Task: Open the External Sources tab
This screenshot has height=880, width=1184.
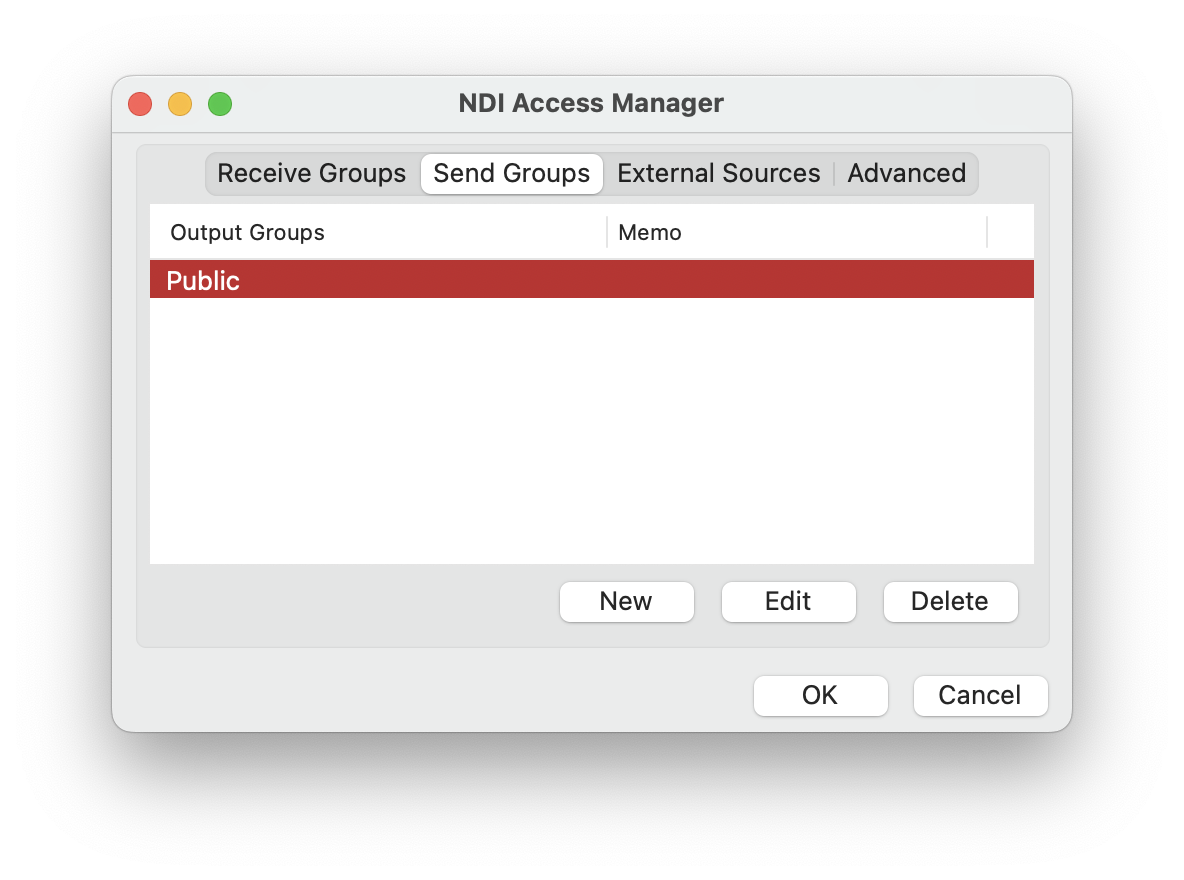Action: [718, 173]
